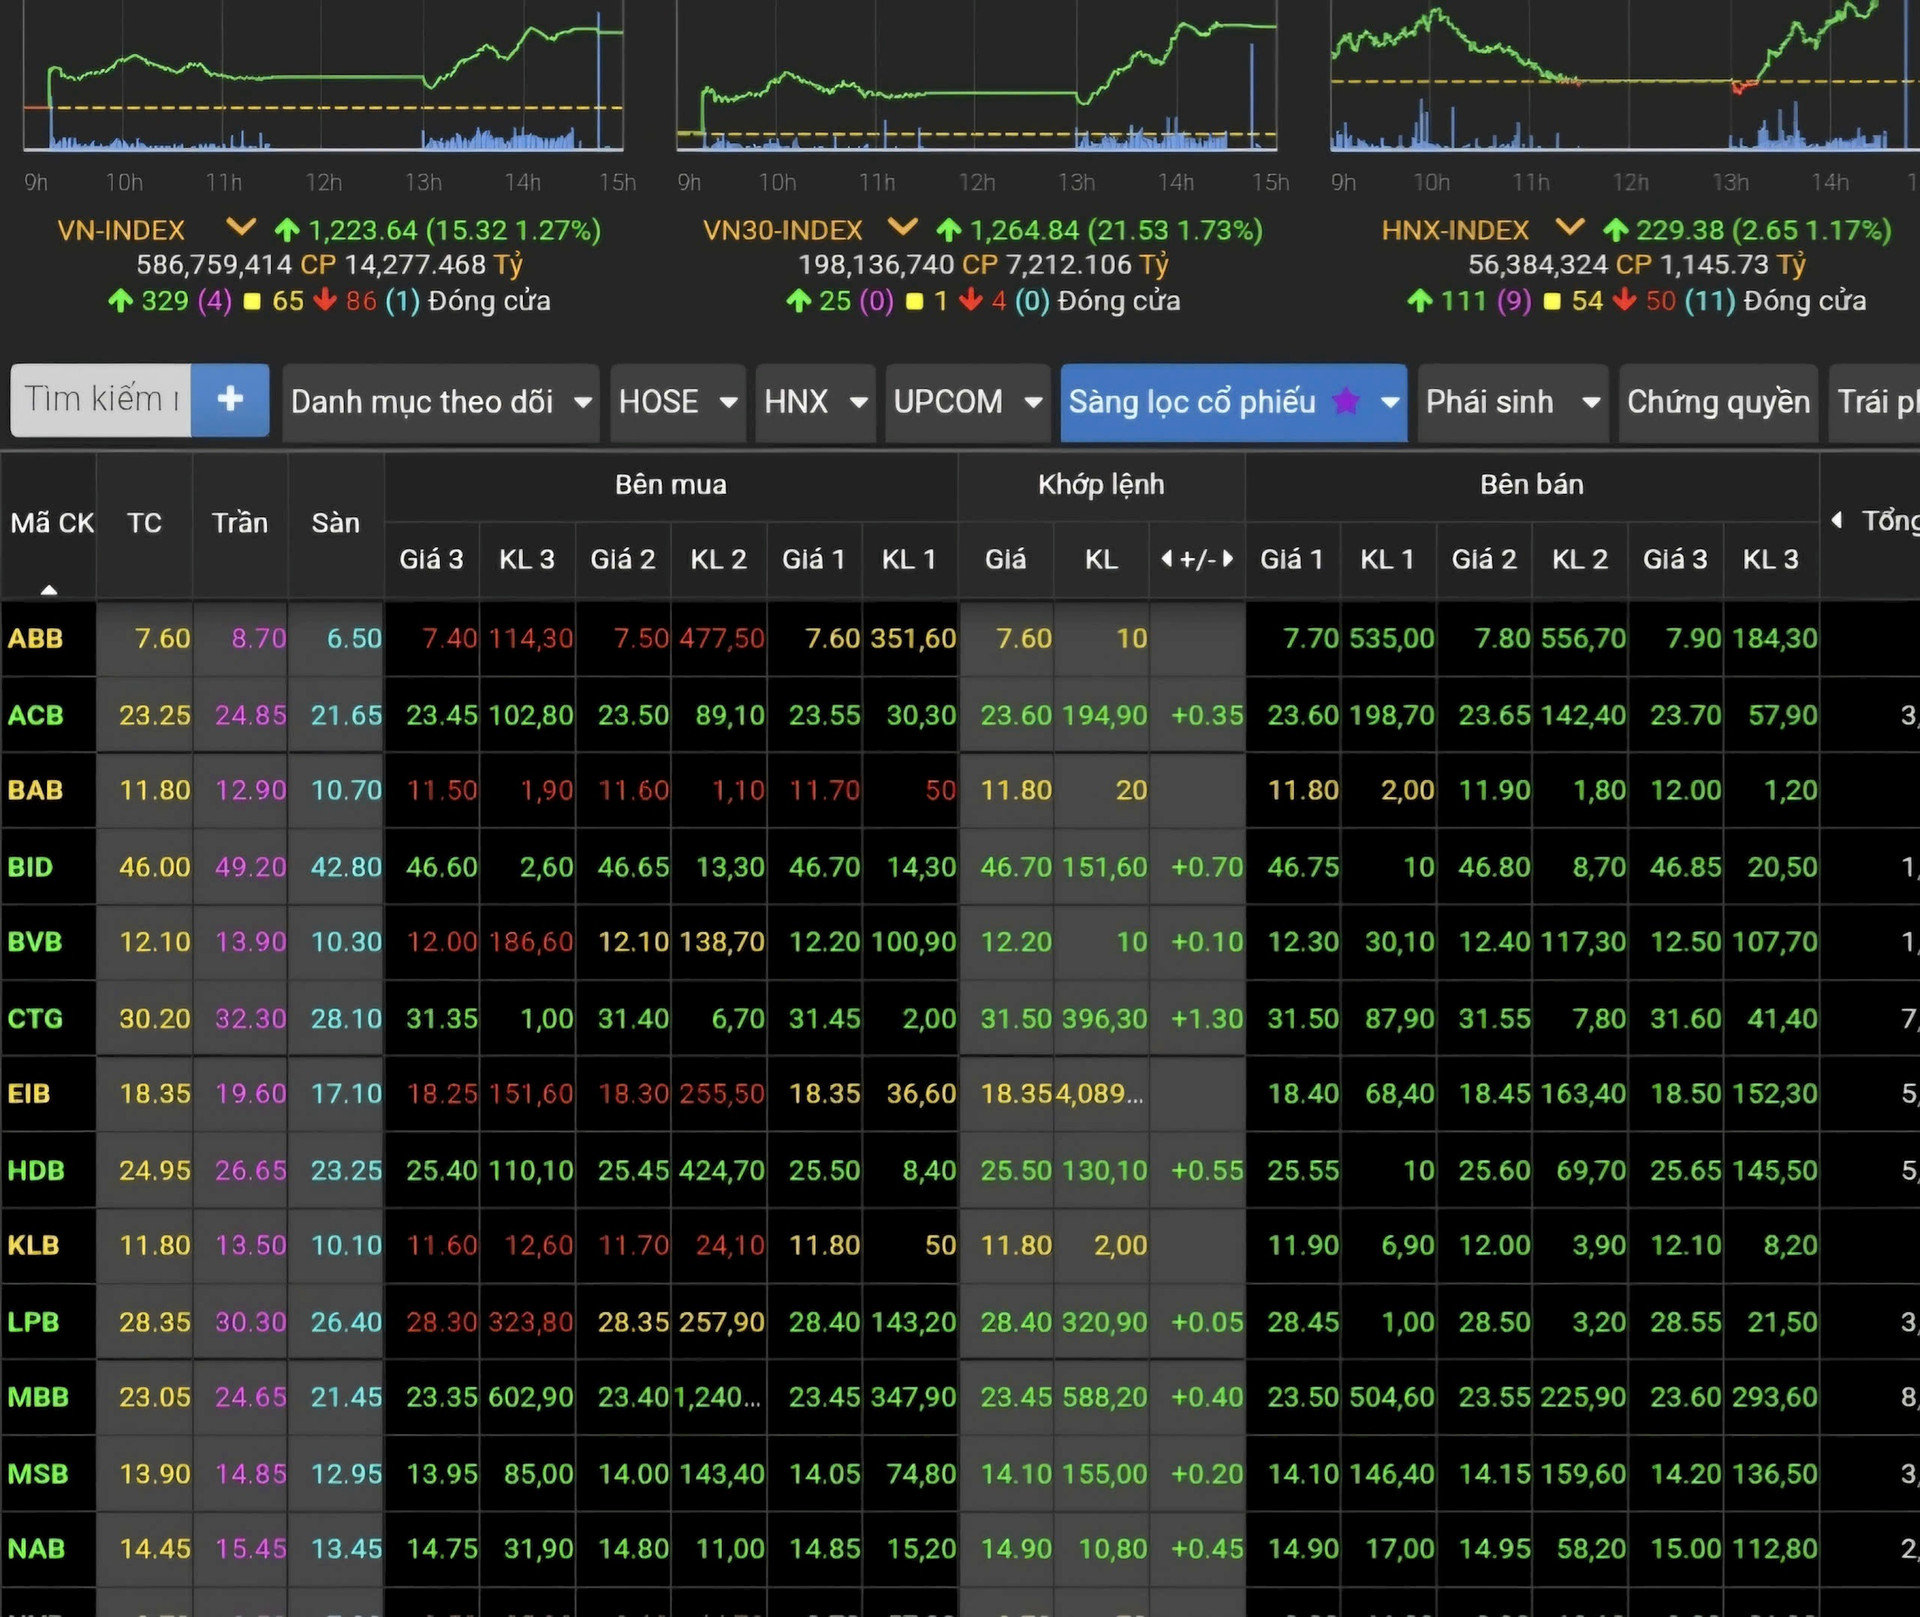The image size is (1920, 1617).
Task: Click VN30 advancers count 25
Action: point(835,301)
